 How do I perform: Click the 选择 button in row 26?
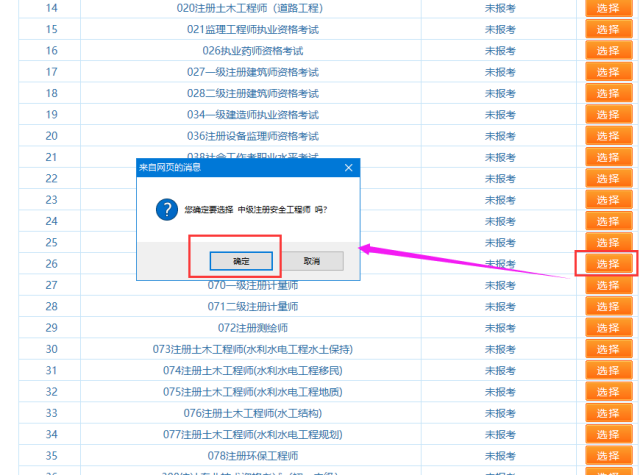(x=608, y=264)
